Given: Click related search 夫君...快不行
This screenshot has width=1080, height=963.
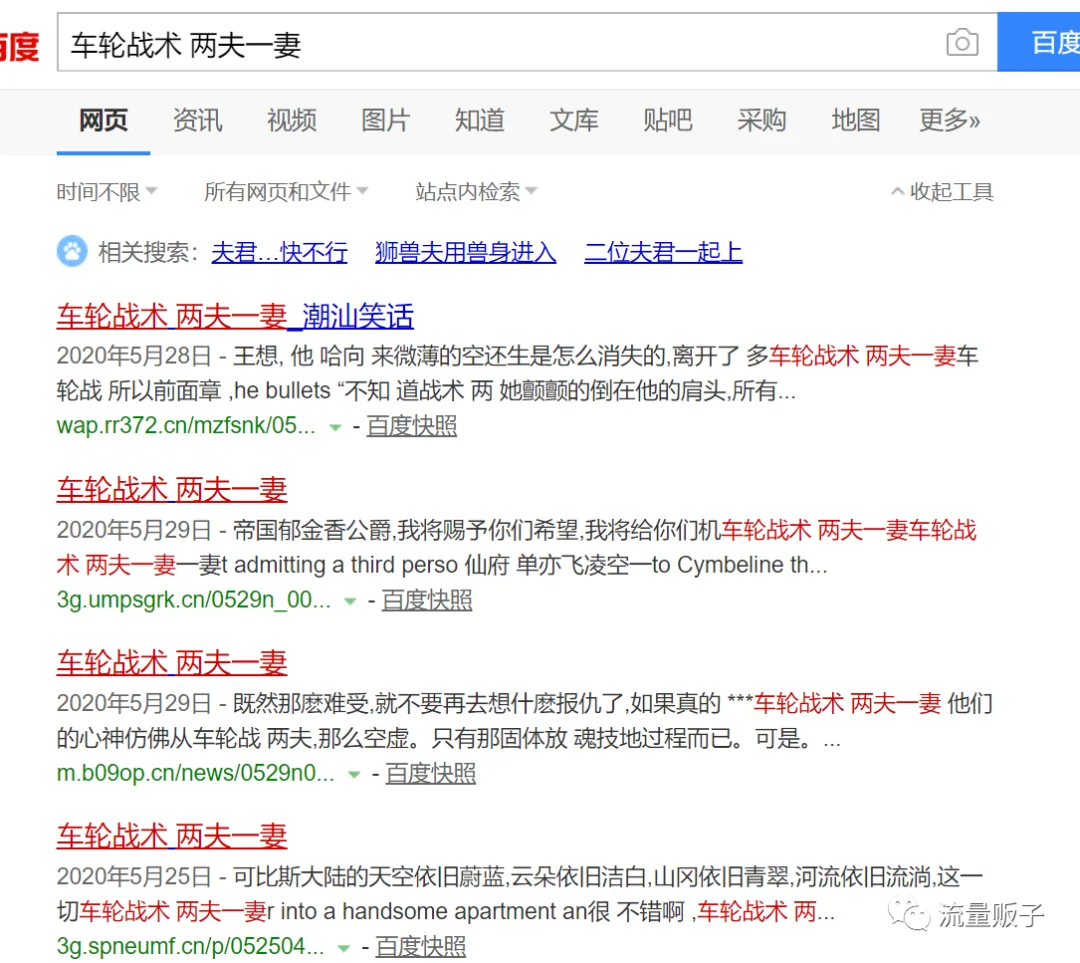Looking at the screenshot, I should (280, 252).
